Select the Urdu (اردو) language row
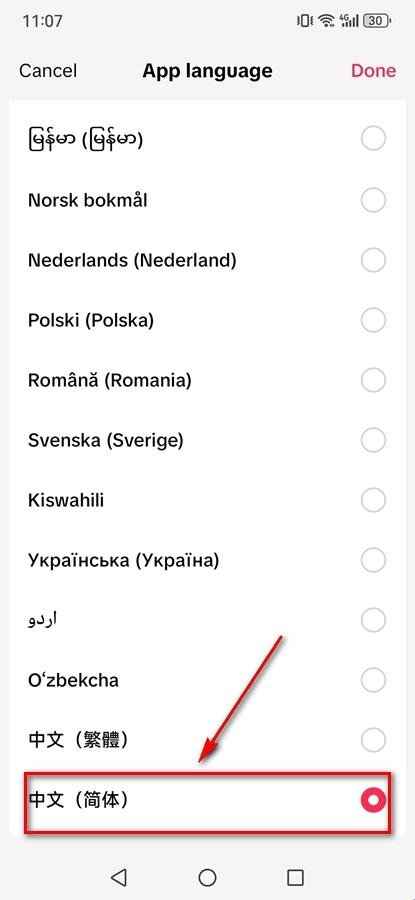The width and height of the screenshot is (415, 900). coord(207,620)
